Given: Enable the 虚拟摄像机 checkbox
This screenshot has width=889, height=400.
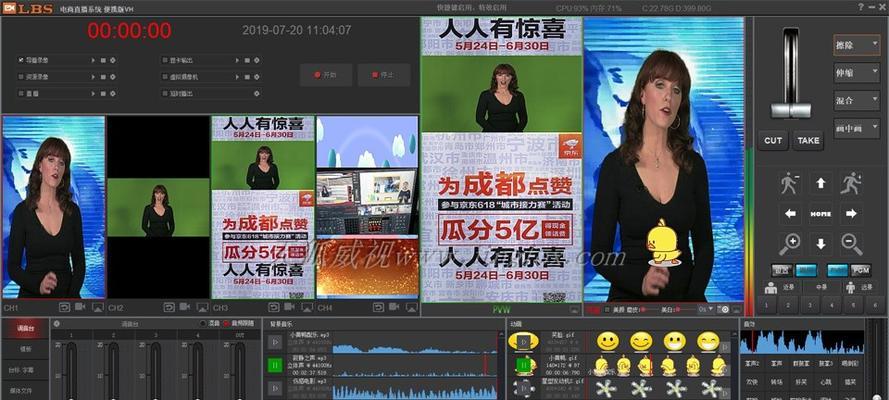Looking at the screenshot, I should [164, 76].
